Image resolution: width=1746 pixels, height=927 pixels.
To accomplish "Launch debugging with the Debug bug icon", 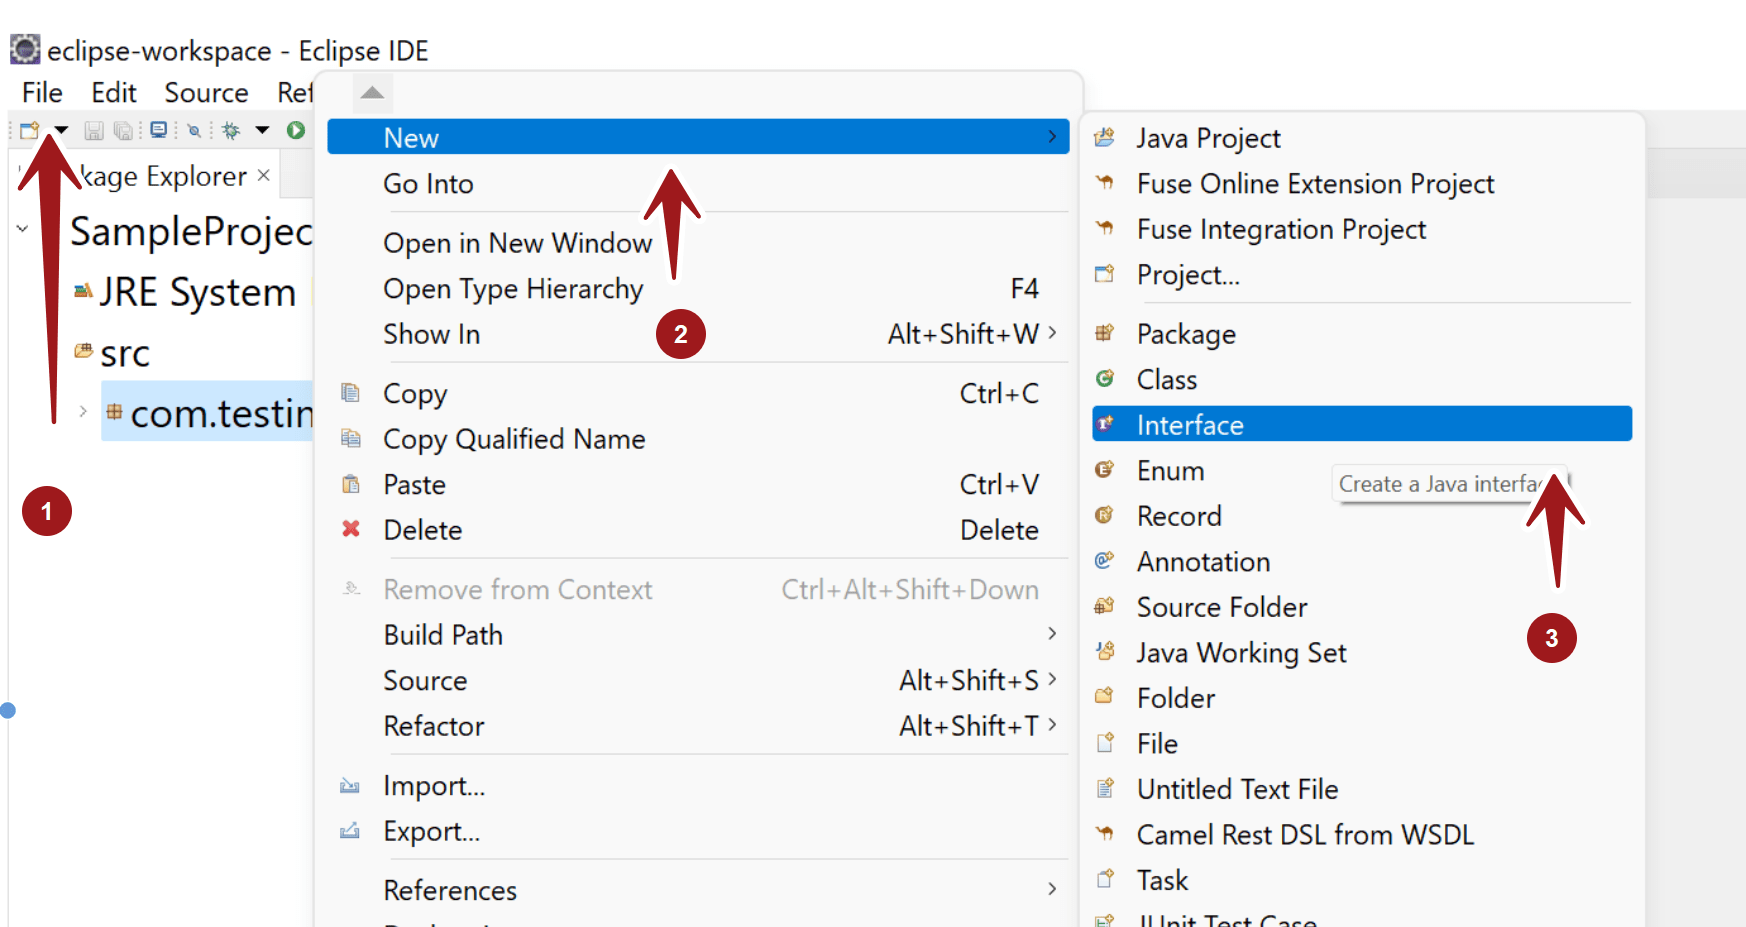I will pyautogui.click(x=231, y=129).
